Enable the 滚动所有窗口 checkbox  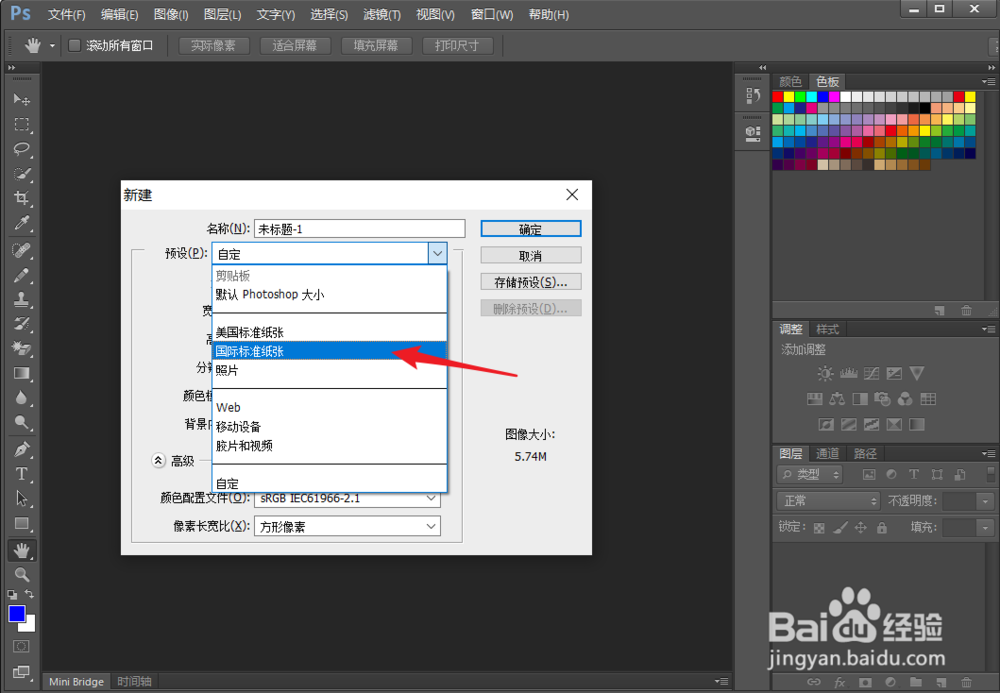point(74,45)
